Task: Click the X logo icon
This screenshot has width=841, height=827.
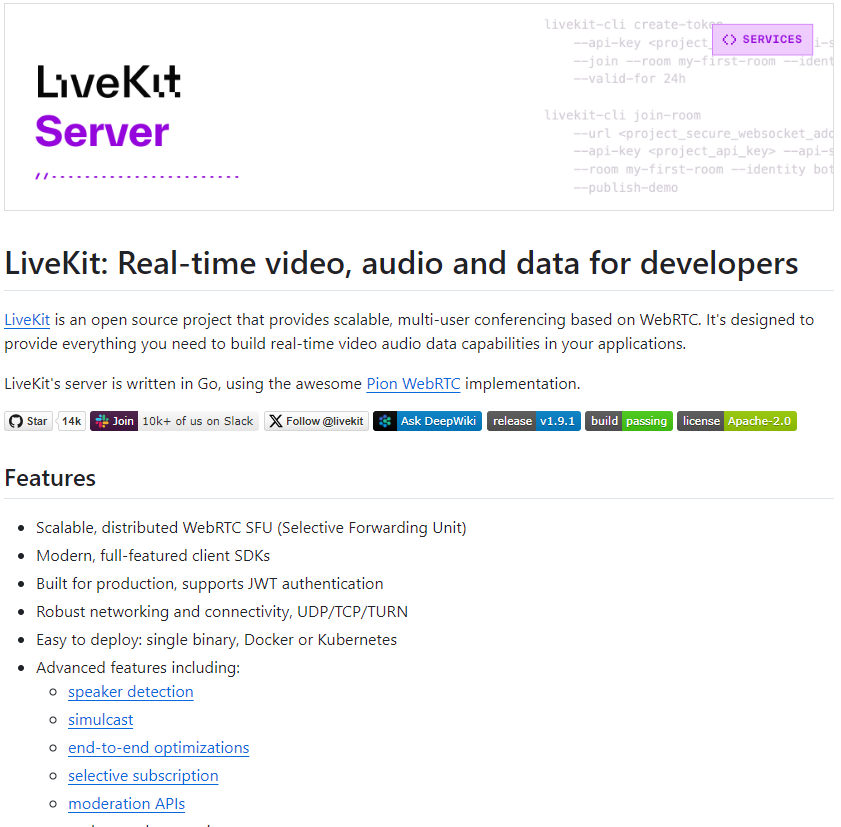Action: (x=276, y=421)
